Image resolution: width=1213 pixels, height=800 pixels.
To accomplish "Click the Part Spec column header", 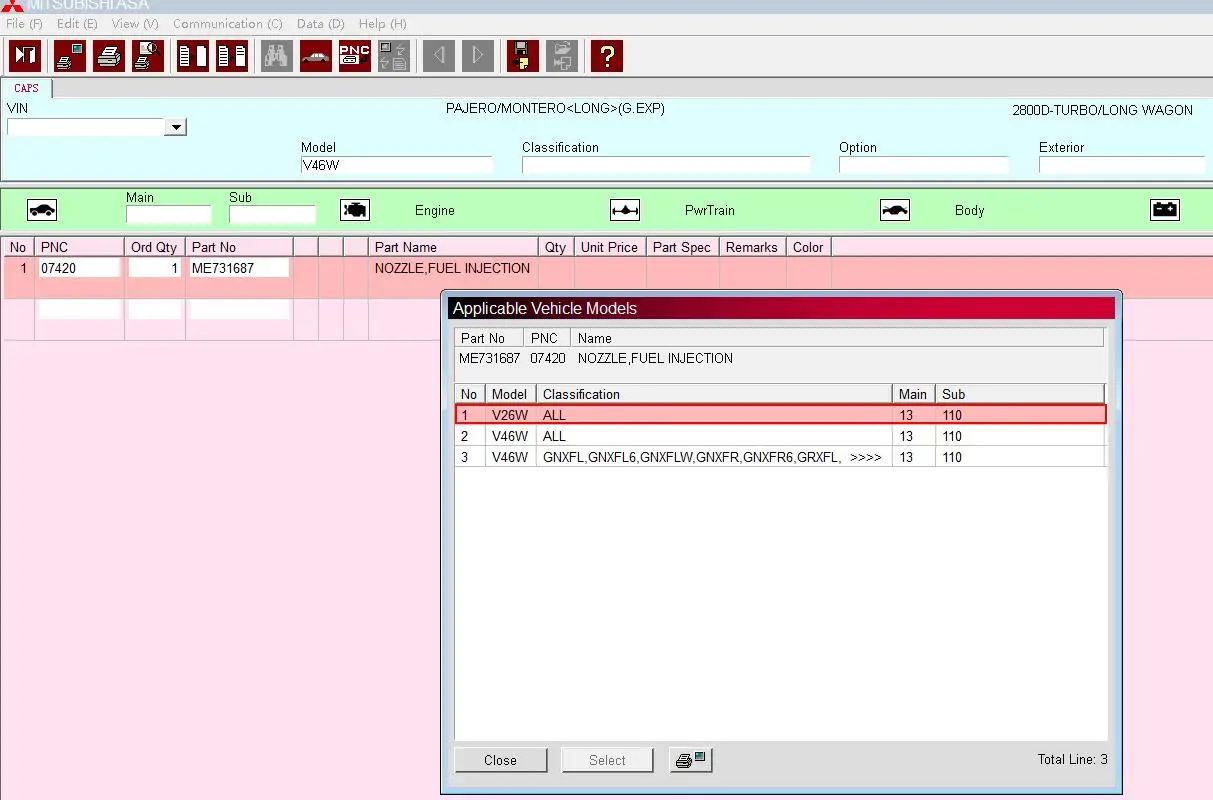I will coord(682,247).
